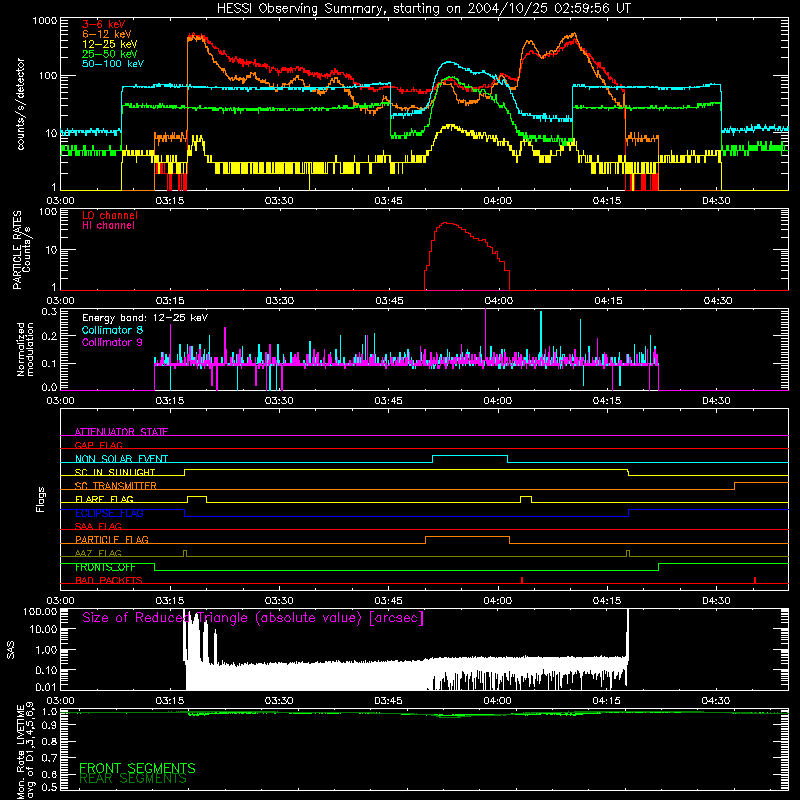Click the BAD PACKETS flag label
Screen dimensions: 800x800
[x=109, y=580]
